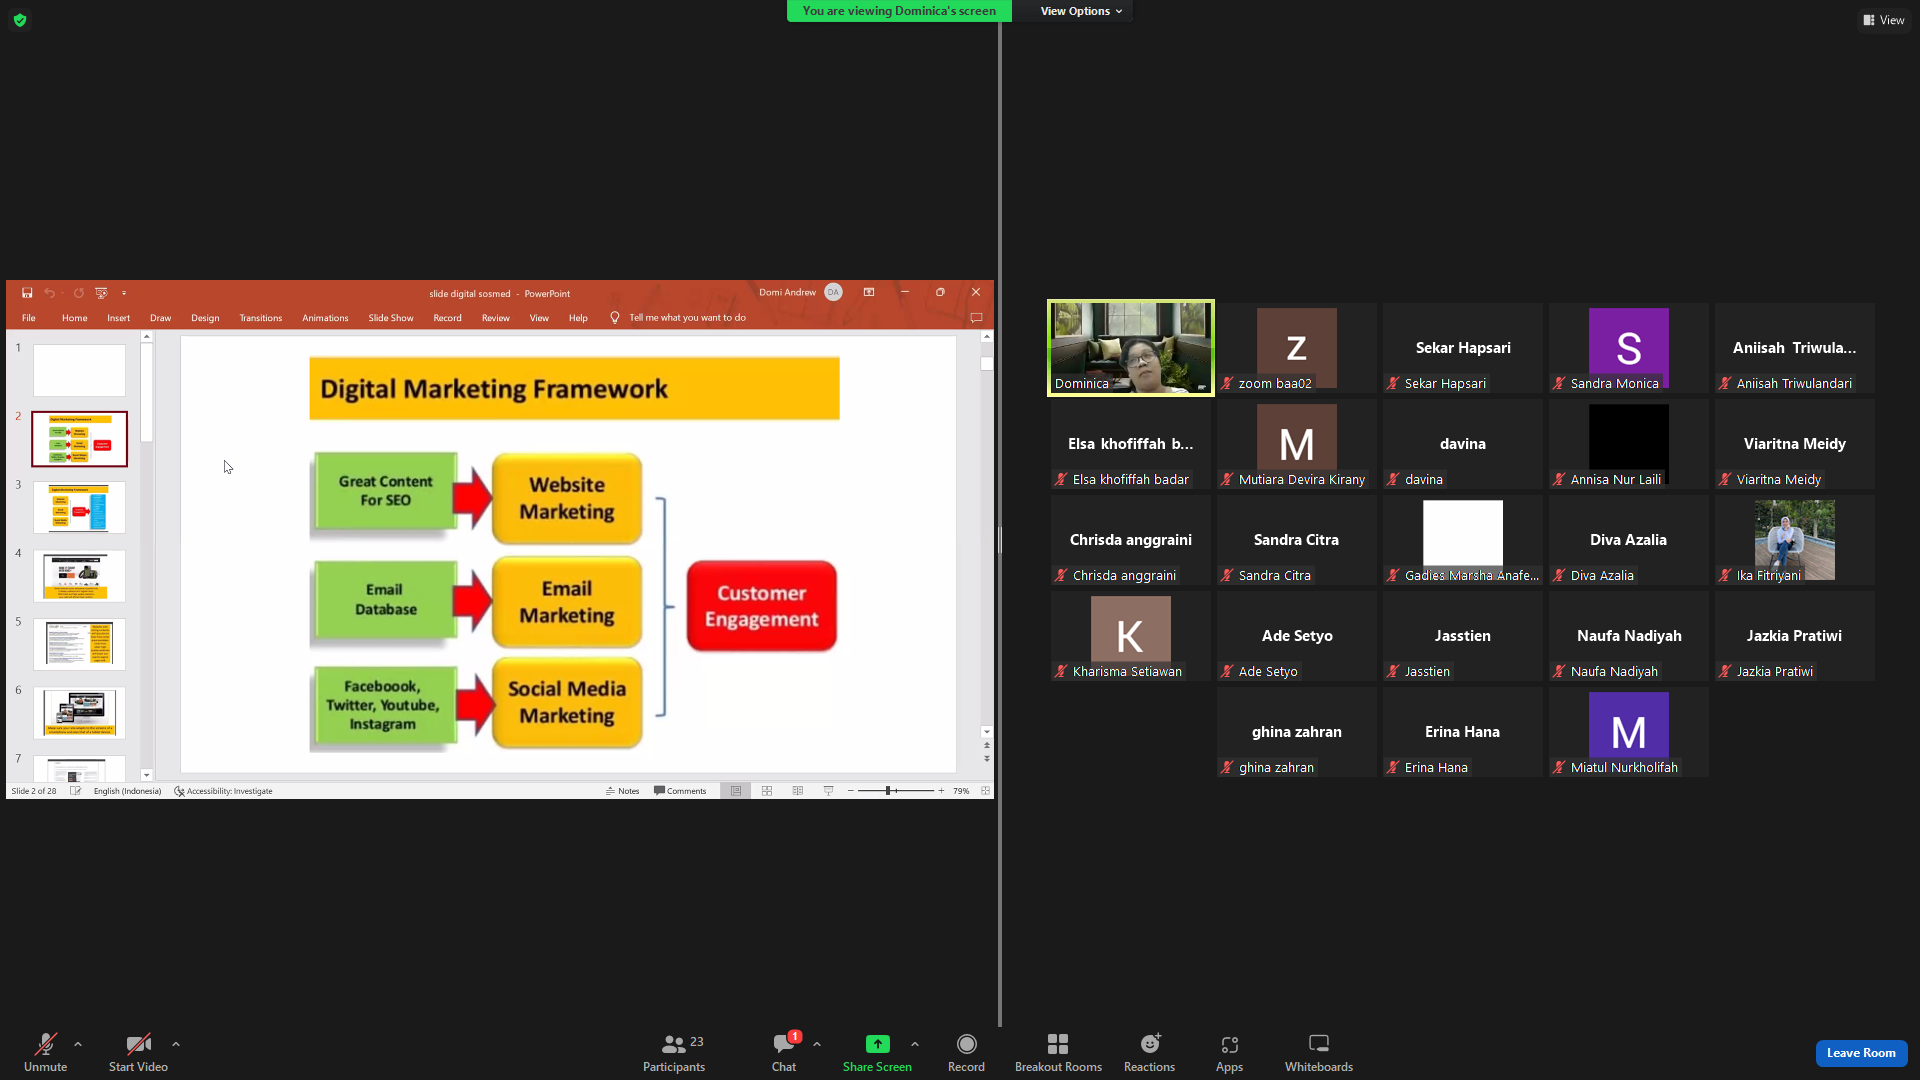The image size is (1920, 1080).
Task: Open the Animations ribbon tab
Action: pos(325,318)
